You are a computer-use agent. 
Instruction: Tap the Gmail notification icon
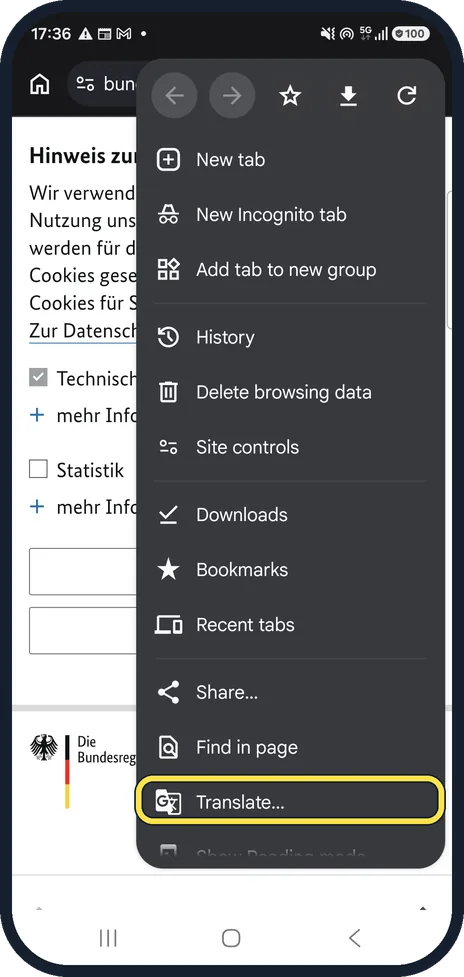[x=124, y=34]
